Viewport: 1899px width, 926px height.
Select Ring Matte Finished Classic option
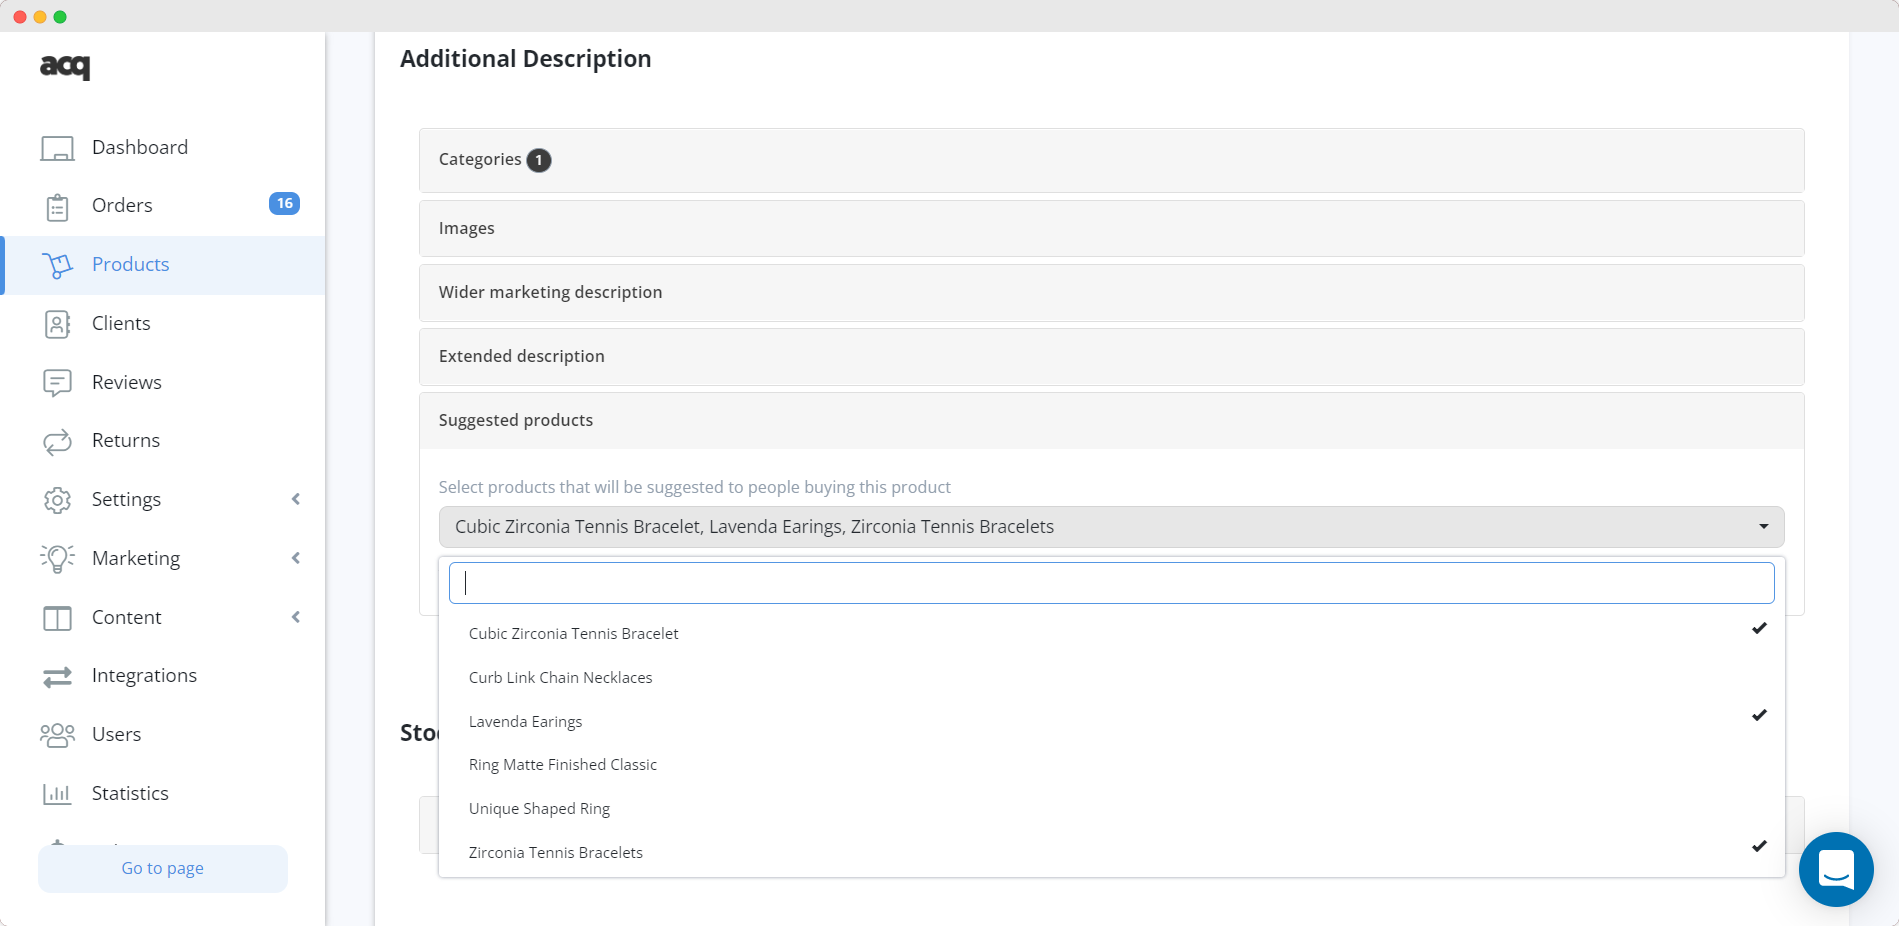click(x=1111, y=765)
